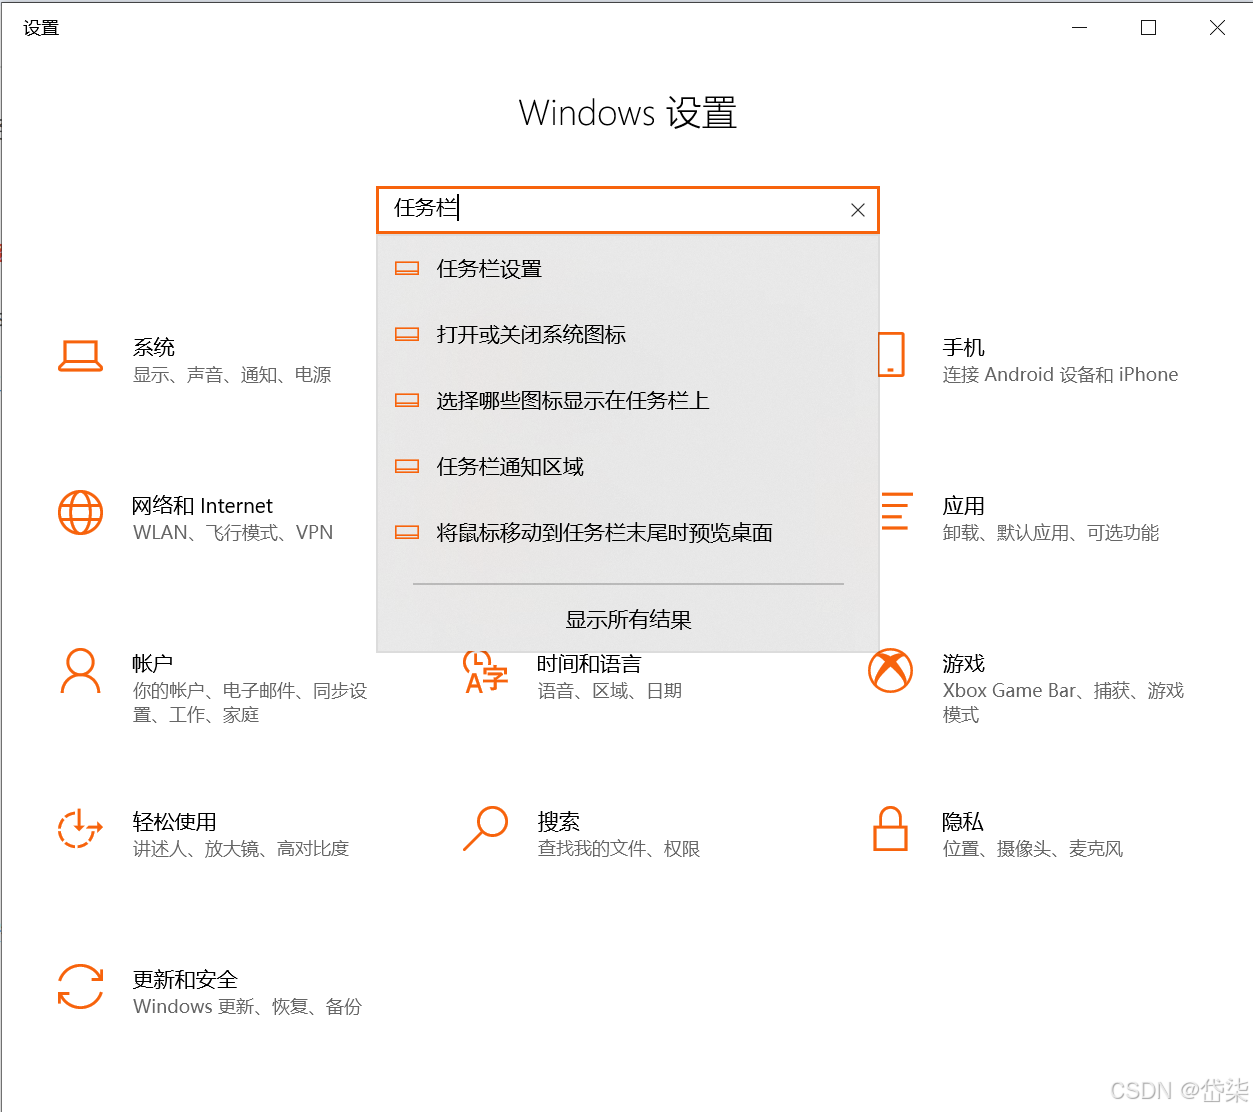1253x1112 pixels.
Task: Click the icon beside 选择哪些图标显示在任务栏上
Action: tap(407, 400)
